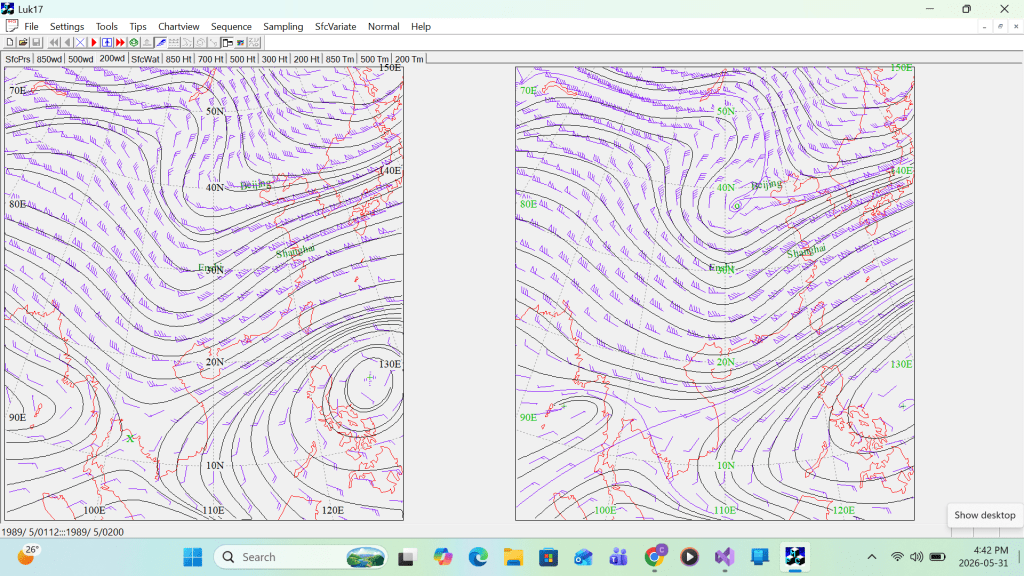
Task: Switch to the 850 Tm tab
Action: coord(340,59)
